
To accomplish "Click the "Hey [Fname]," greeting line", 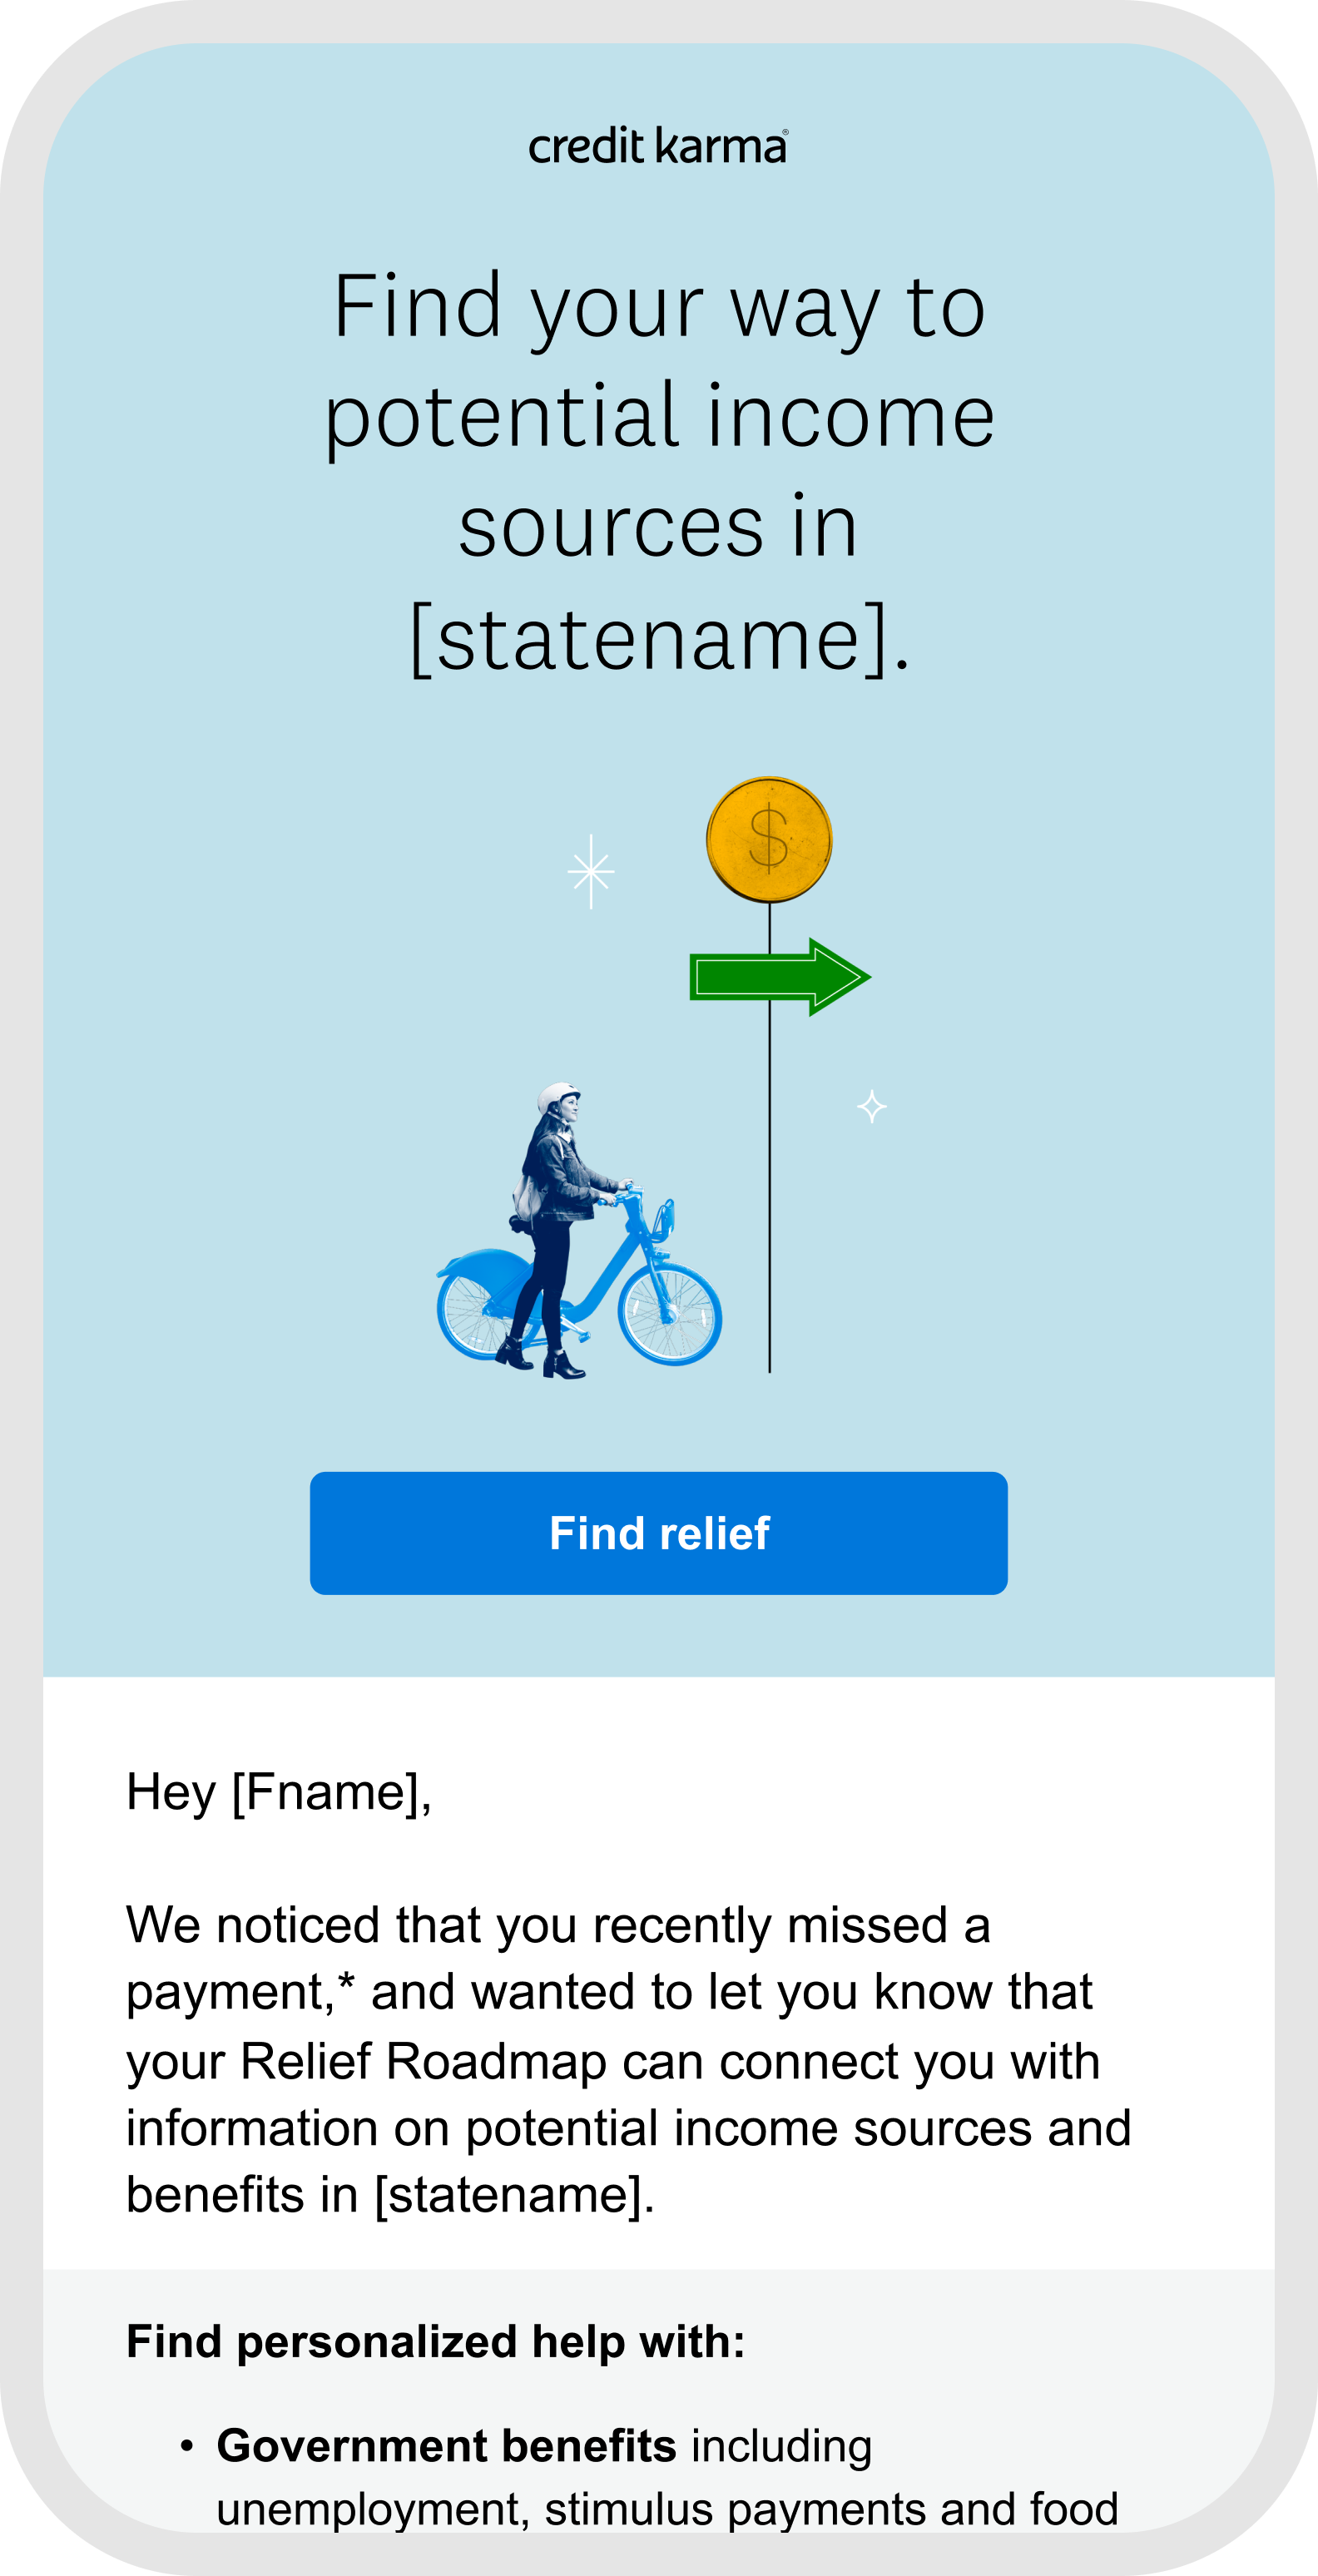I will (279, 1791).
